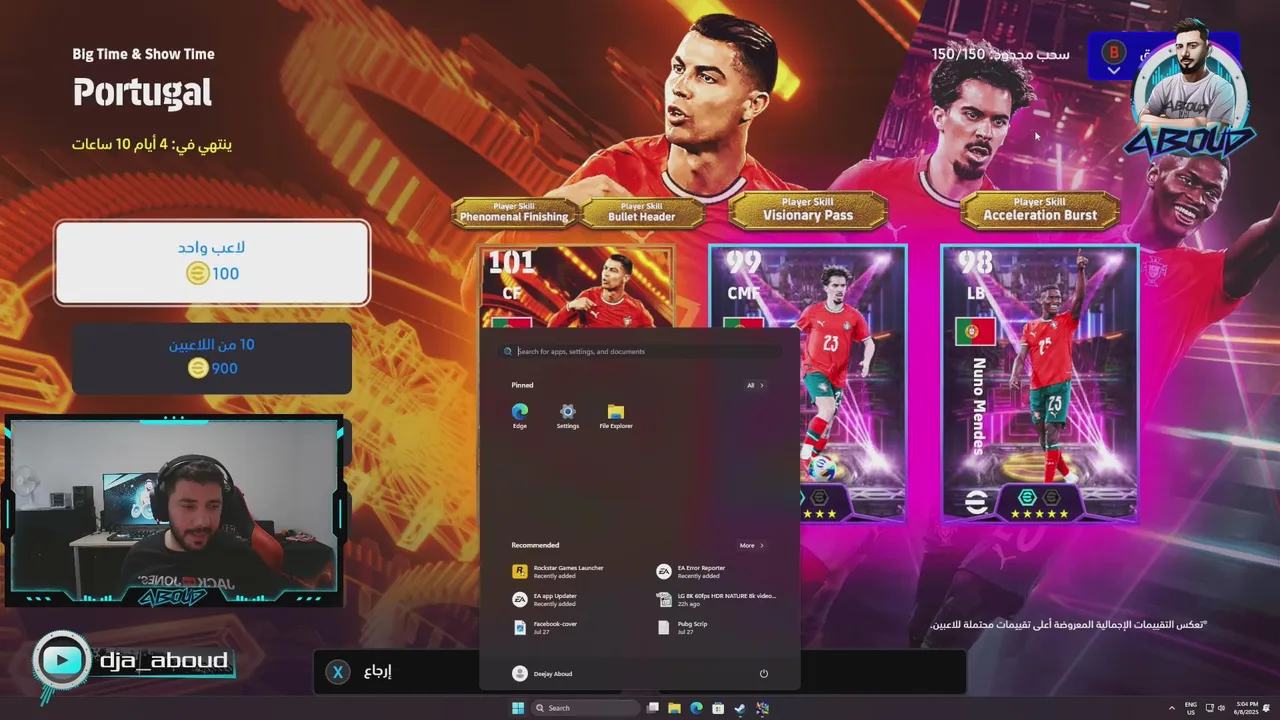Click the Visionary Pass skill badge
The image size is (1280, 720).
808,210
